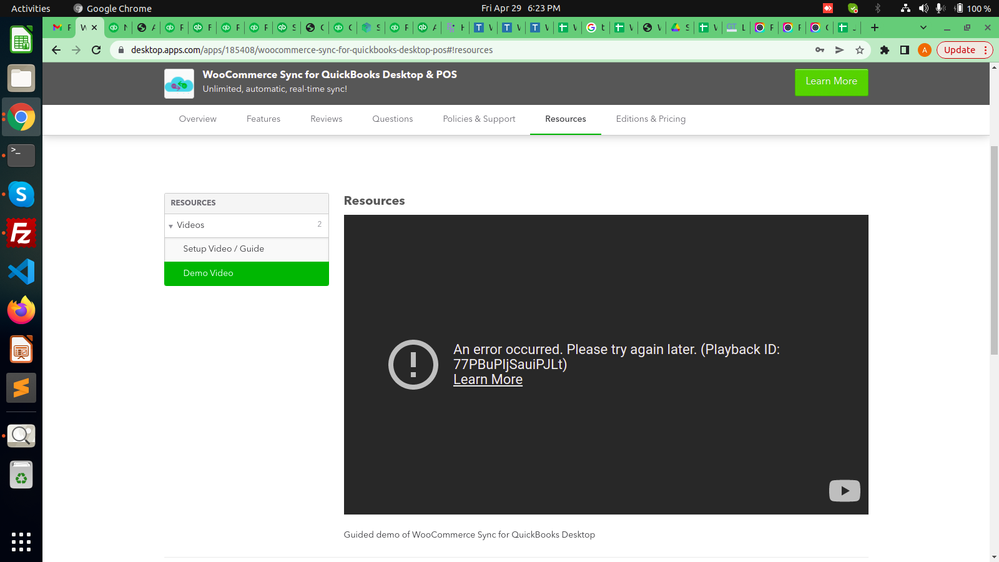Click the YouTube logo in the player

pos(844,491)
